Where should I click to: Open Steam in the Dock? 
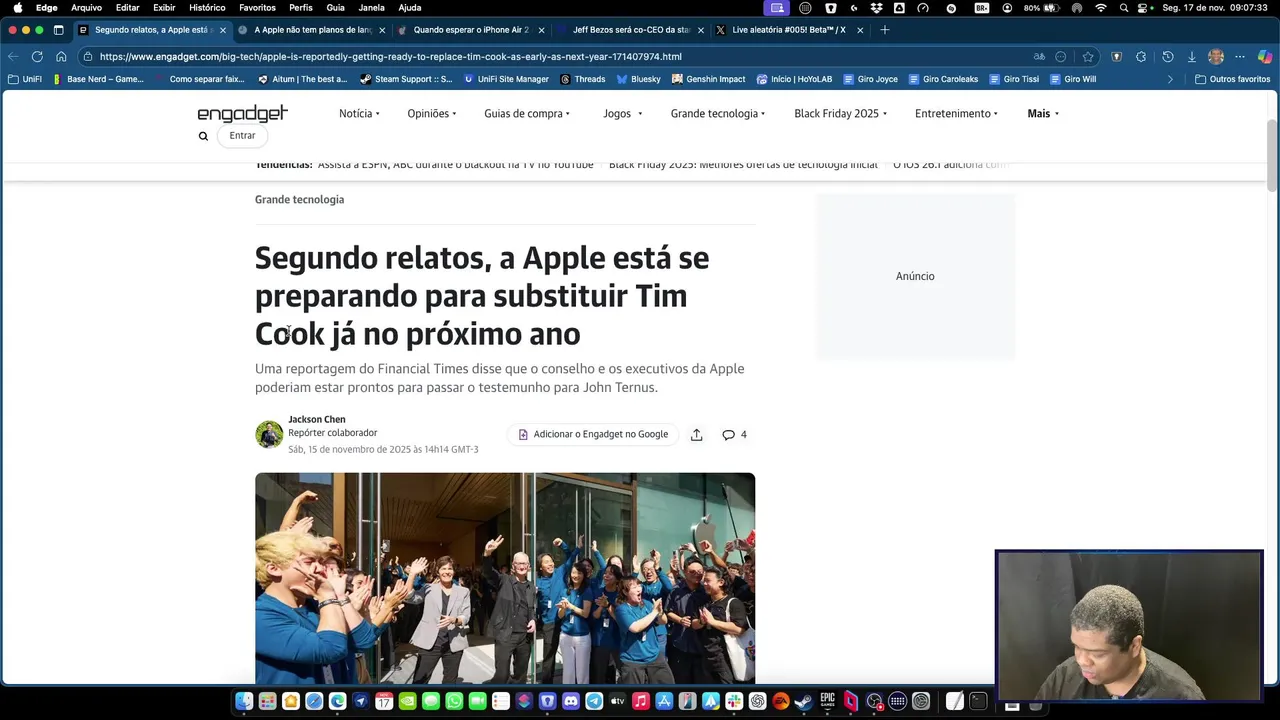(x=804, y=701)
